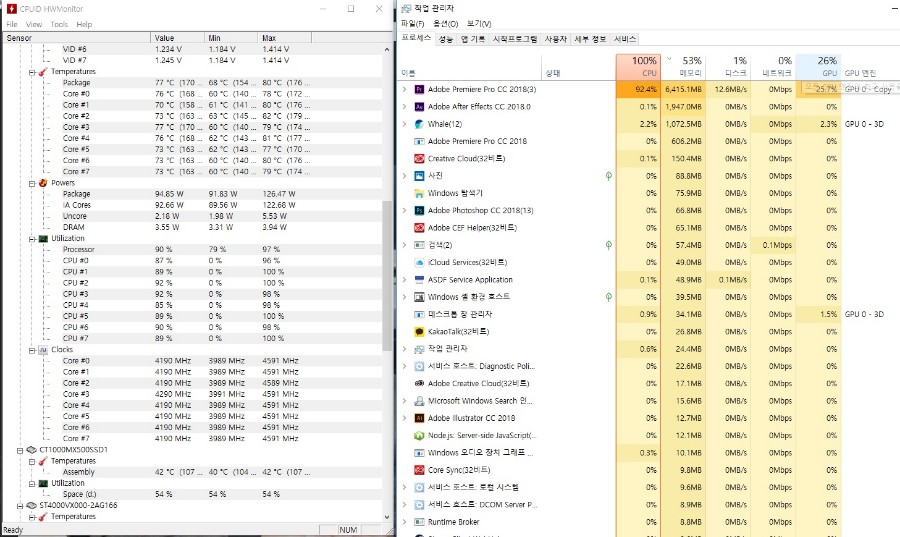
Task: Open the 파일(F) menu in Task Manager
Action: (x=412, y=24)
